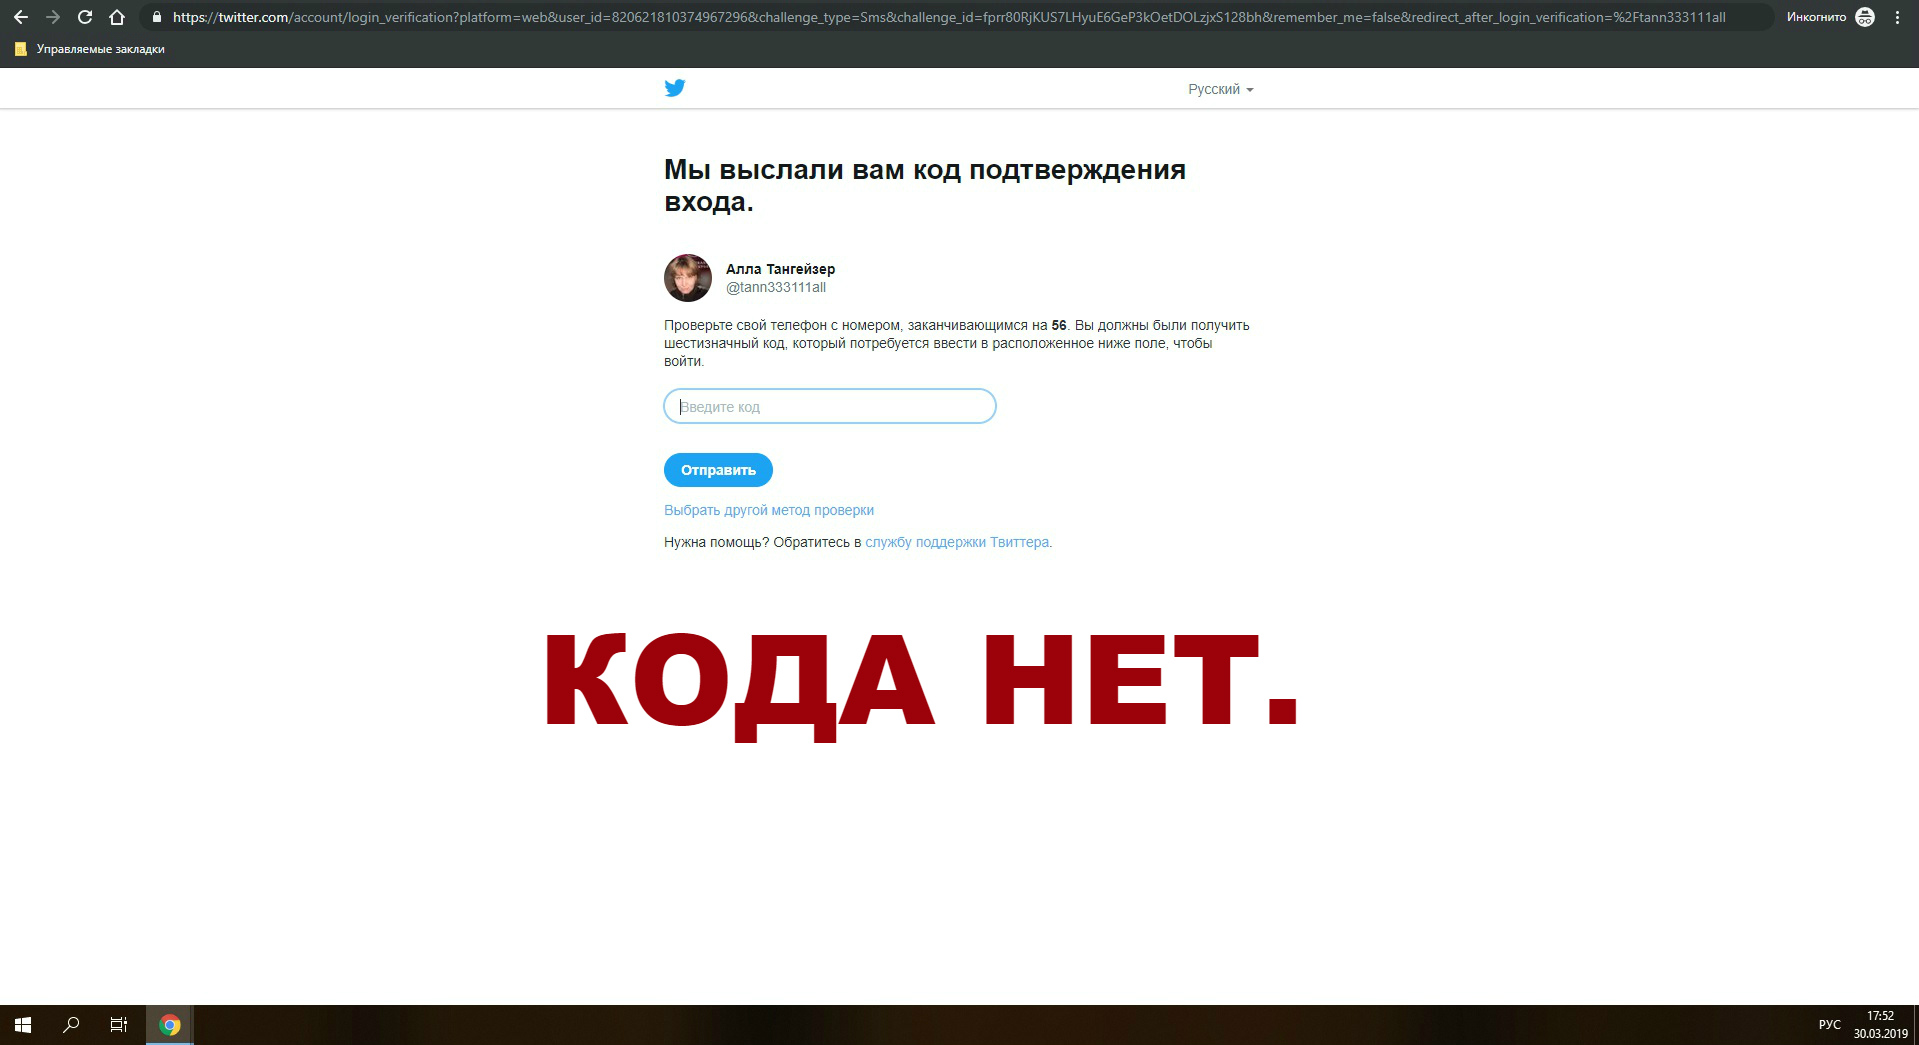Viewport: 1919px width, 1045px height.
Task: Click the browser back arrow
Action: [x=21, y=17]
